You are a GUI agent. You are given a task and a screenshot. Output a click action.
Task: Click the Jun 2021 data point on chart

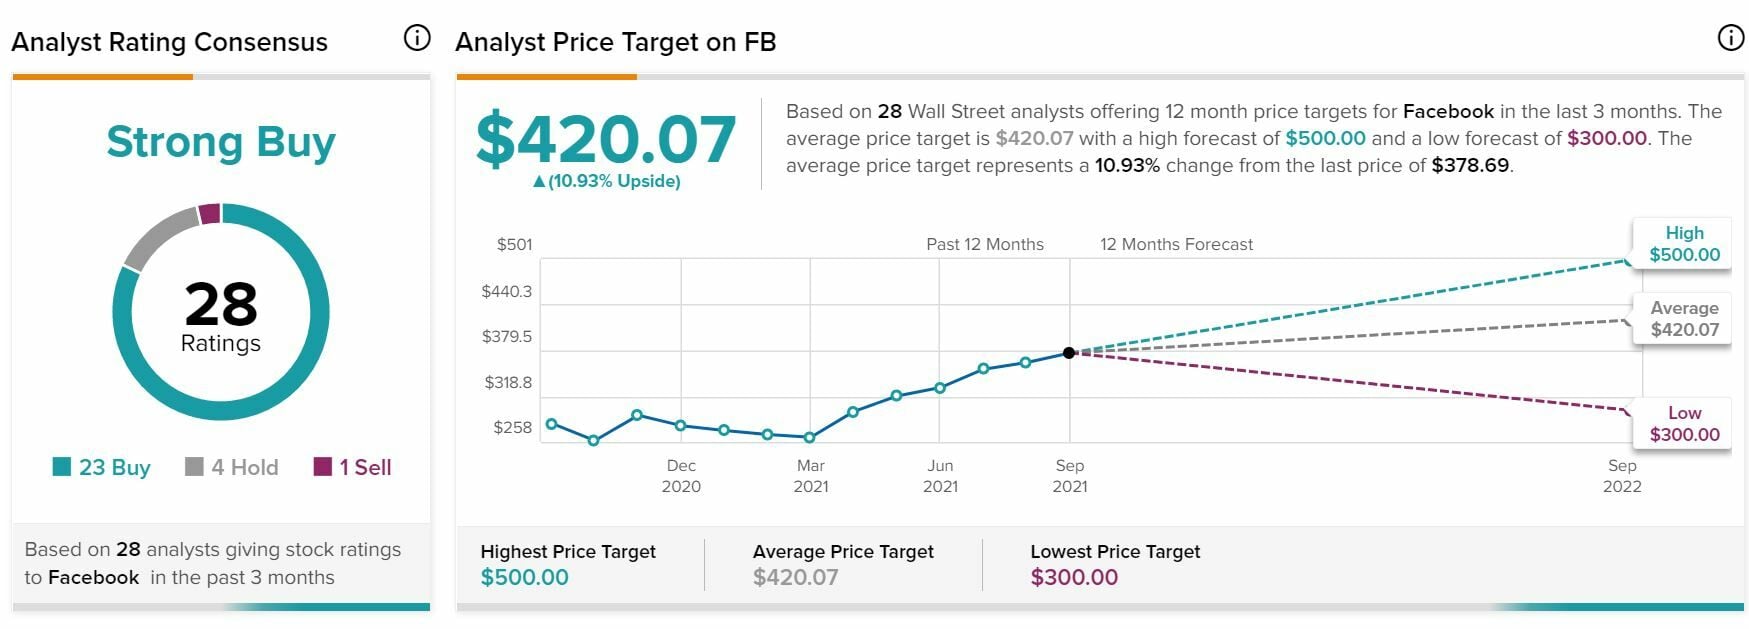coord(940,388)
